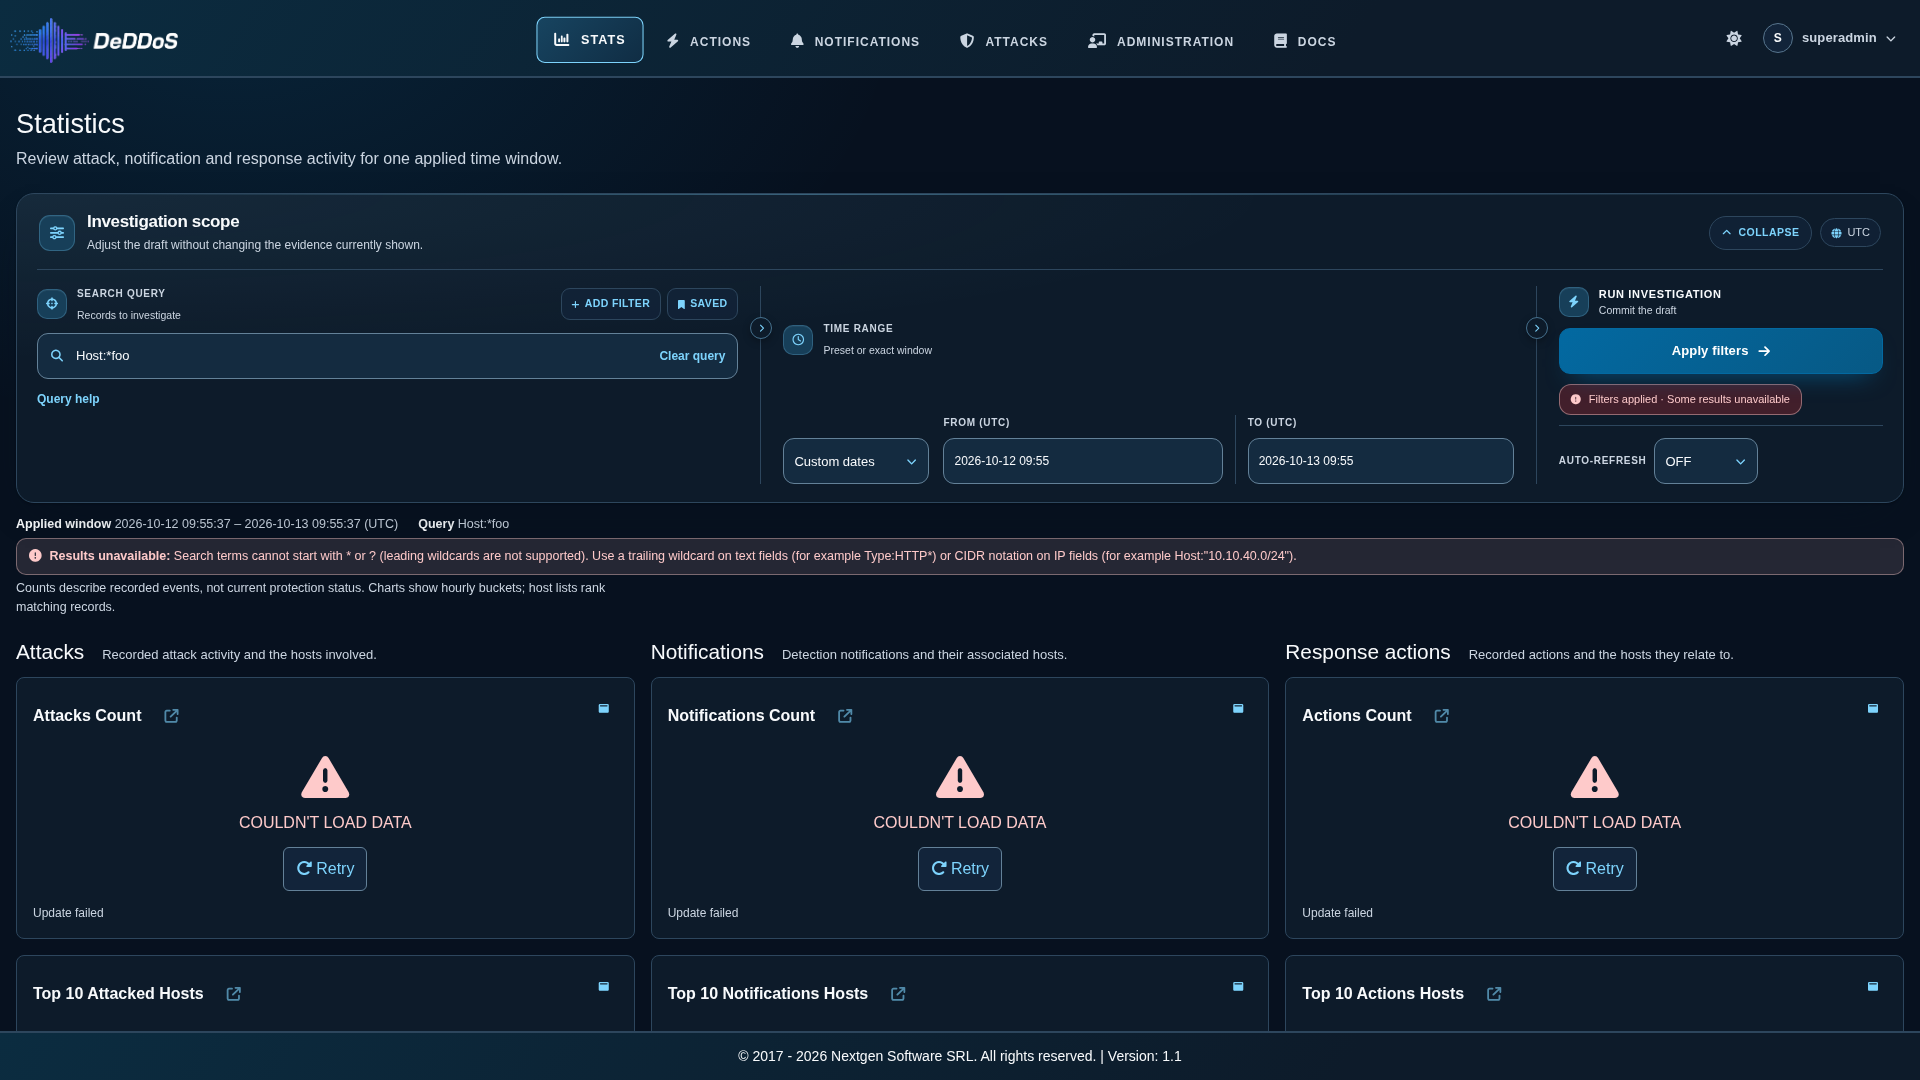Open the Docs nav item
The height and width of the screenshot is (1080, 1920).
[x=1305, y=41]
